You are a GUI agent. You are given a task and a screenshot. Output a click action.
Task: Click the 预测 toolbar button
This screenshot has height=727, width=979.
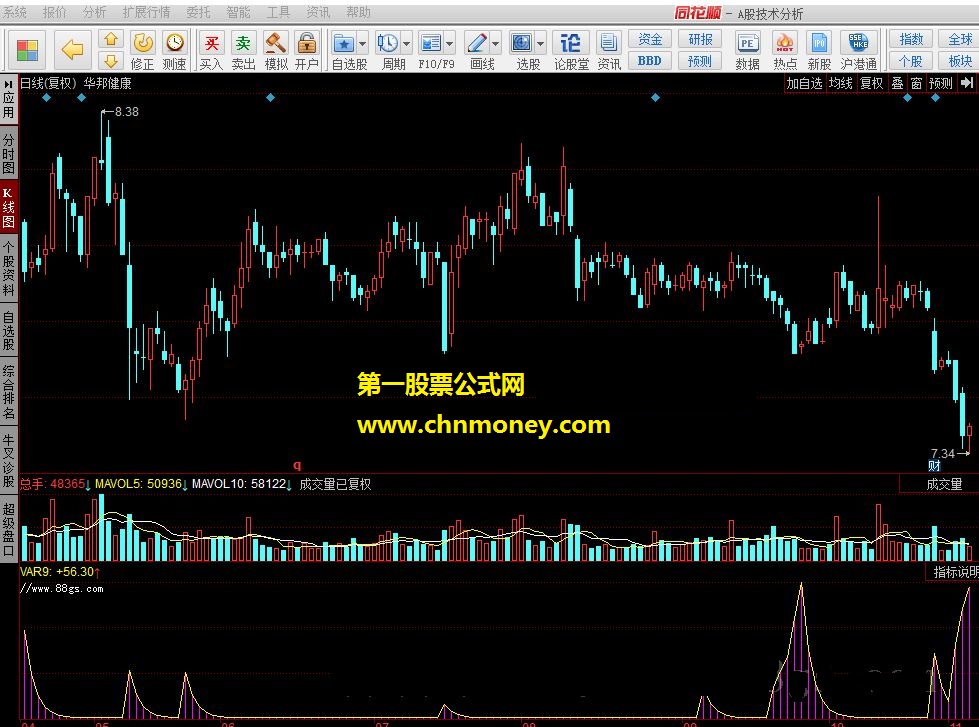click(x=700, y=61)
